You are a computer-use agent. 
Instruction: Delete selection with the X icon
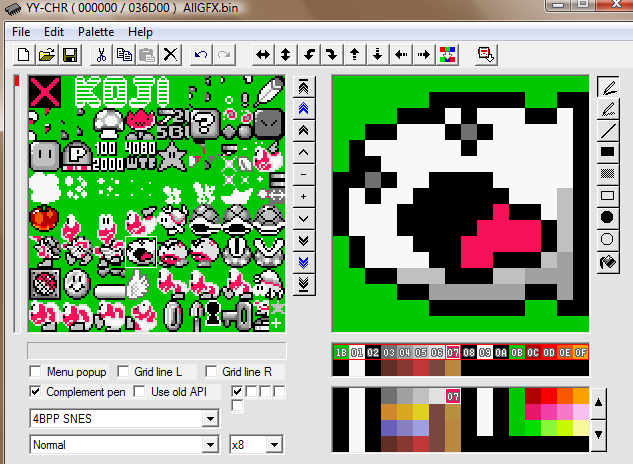[170, 55]
